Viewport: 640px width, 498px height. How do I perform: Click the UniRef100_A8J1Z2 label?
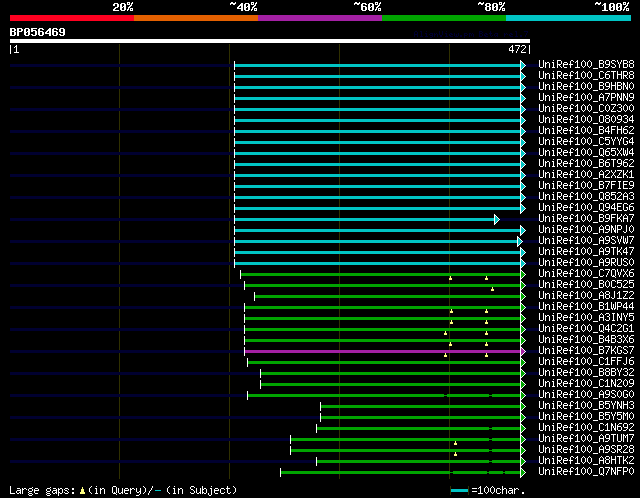click(x=586, y=296)
